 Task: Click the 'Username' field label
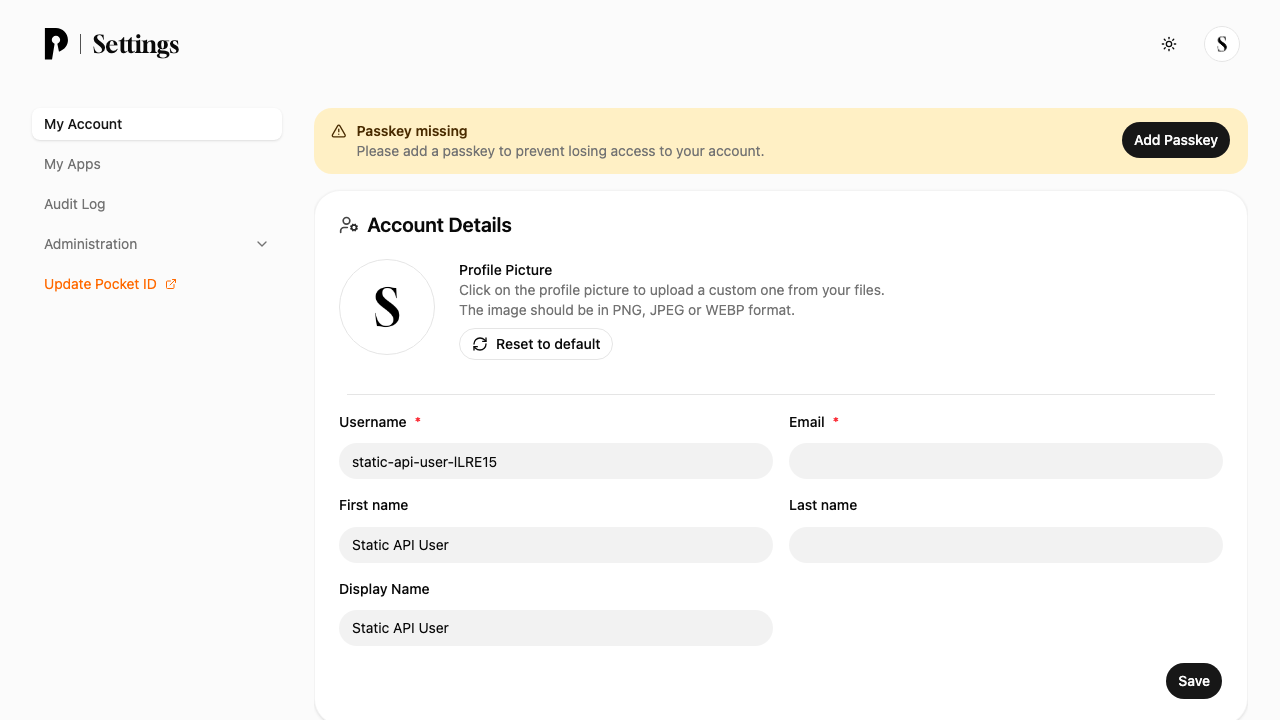coord(373,422)
